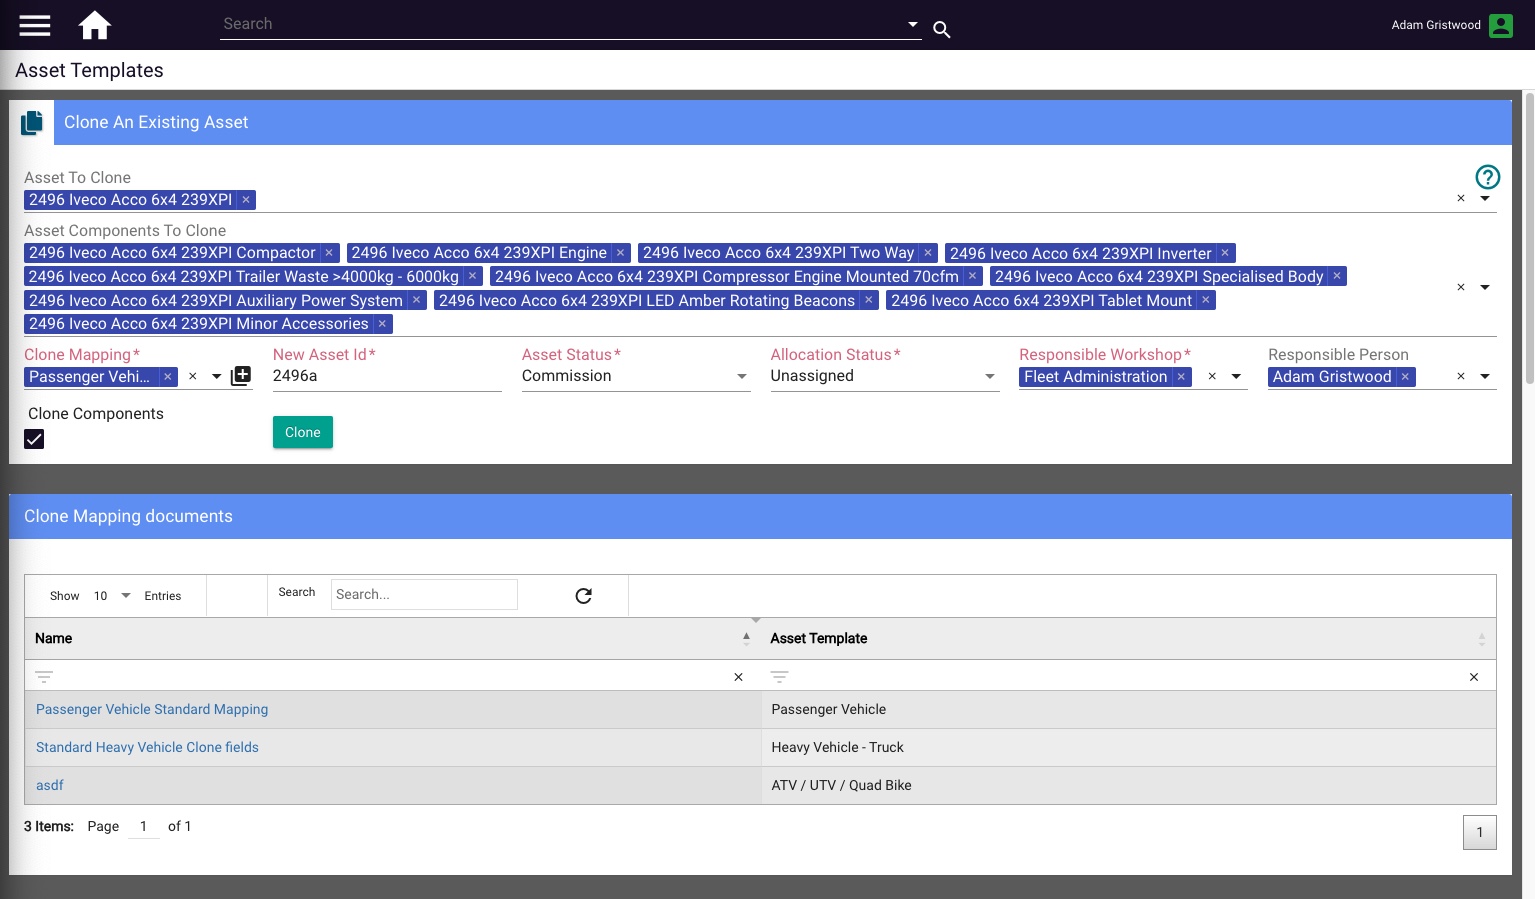Expand the Responsible Person dropdown
The width and height of the screenshot is (1535, 899).
click(x=1485, y=376)
